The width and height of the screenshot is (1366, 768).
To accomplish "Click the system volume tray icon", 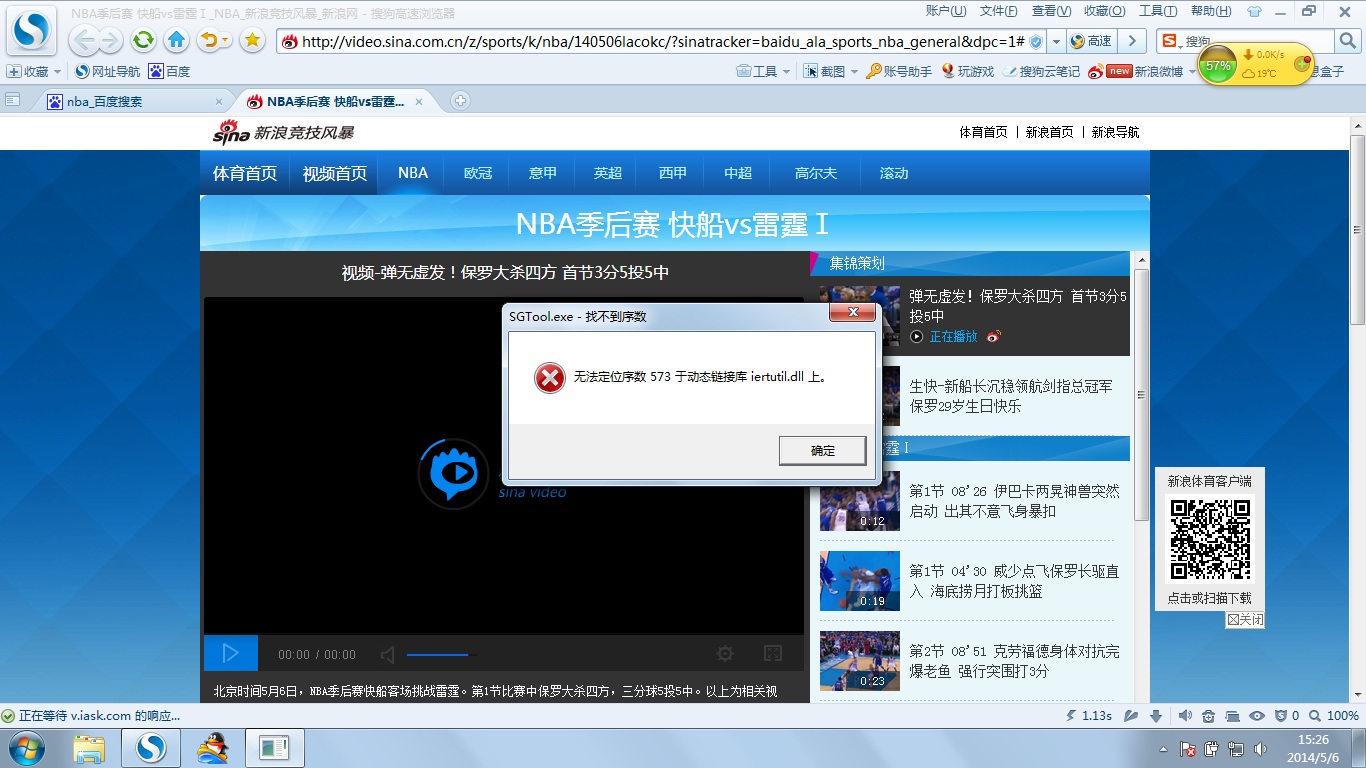I will [1262, 748].
